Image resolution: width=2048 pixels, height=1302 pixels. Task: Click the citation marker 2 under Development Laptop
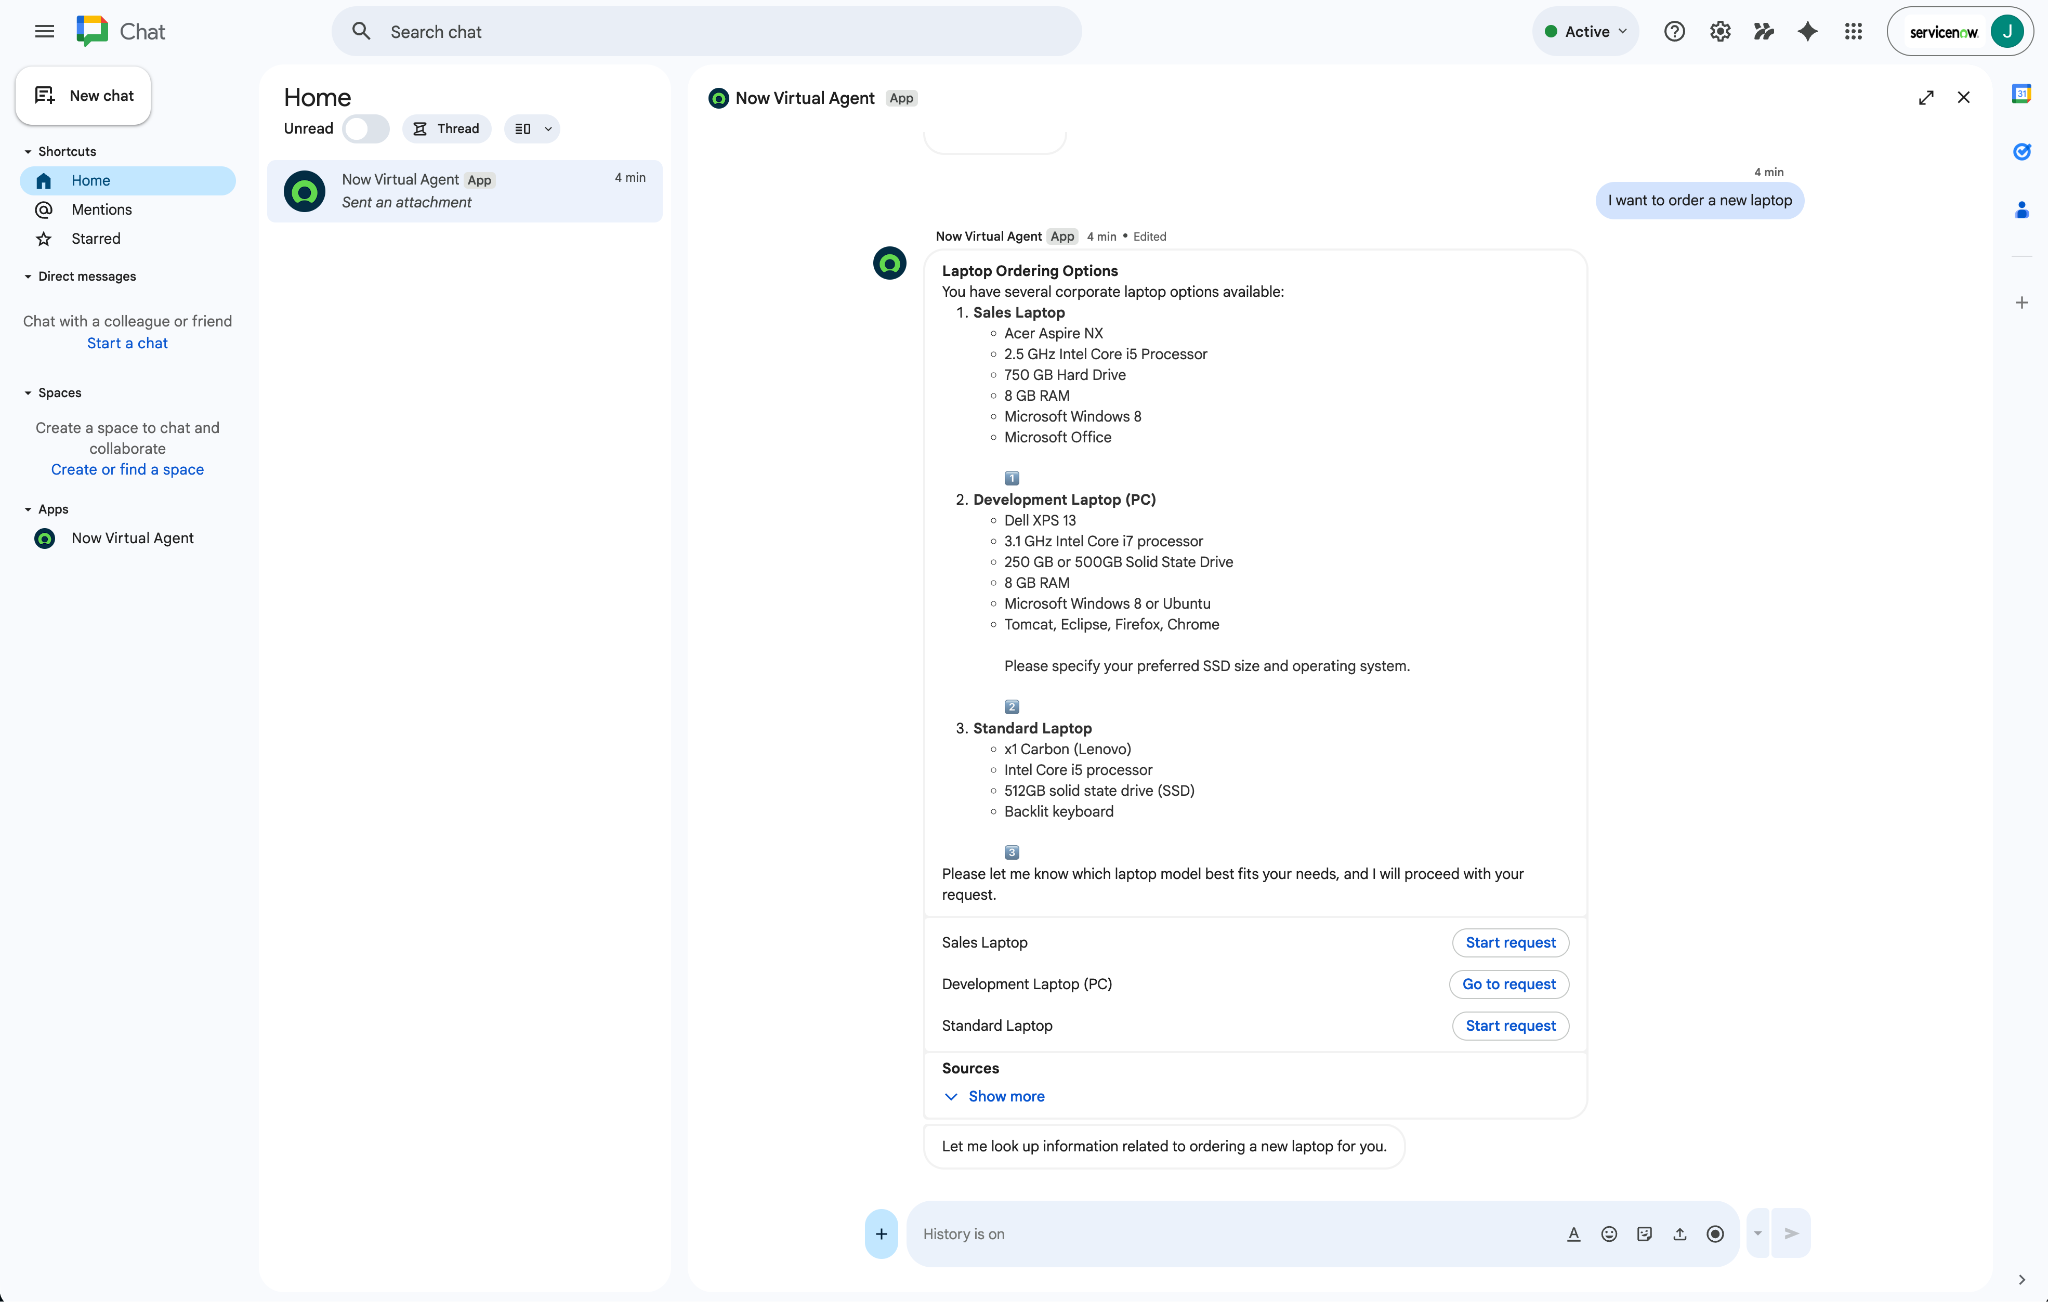1012,707
